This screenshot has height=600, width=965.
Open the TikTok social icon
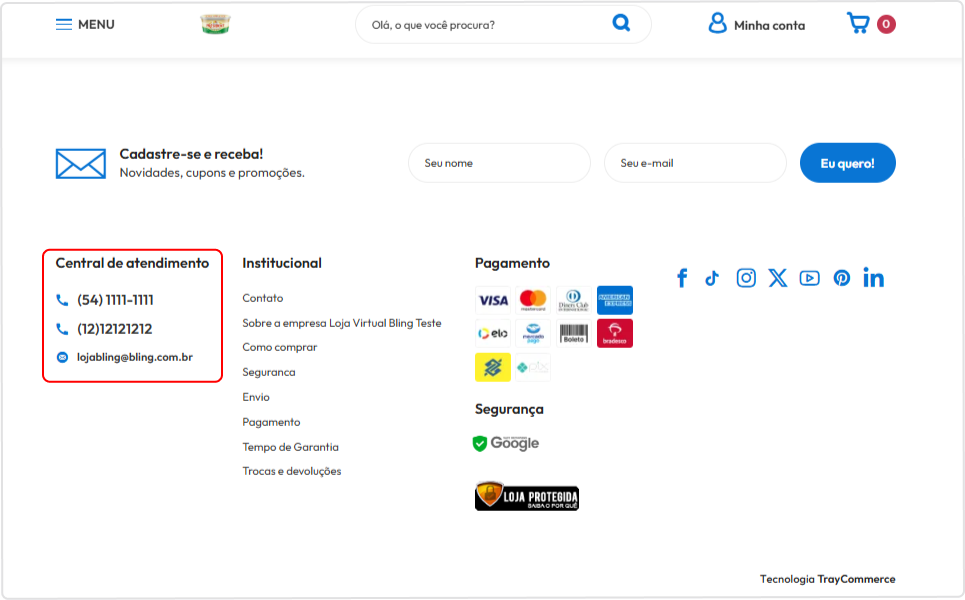(712, 278)
